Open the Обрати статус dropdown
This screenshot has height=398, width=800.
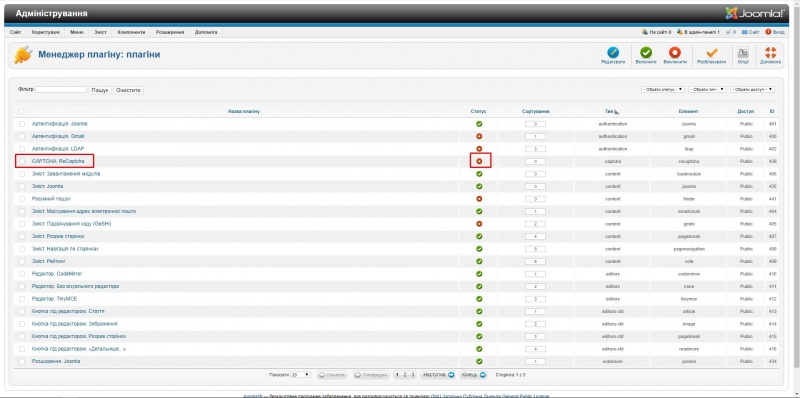click(x=663, y=89)
